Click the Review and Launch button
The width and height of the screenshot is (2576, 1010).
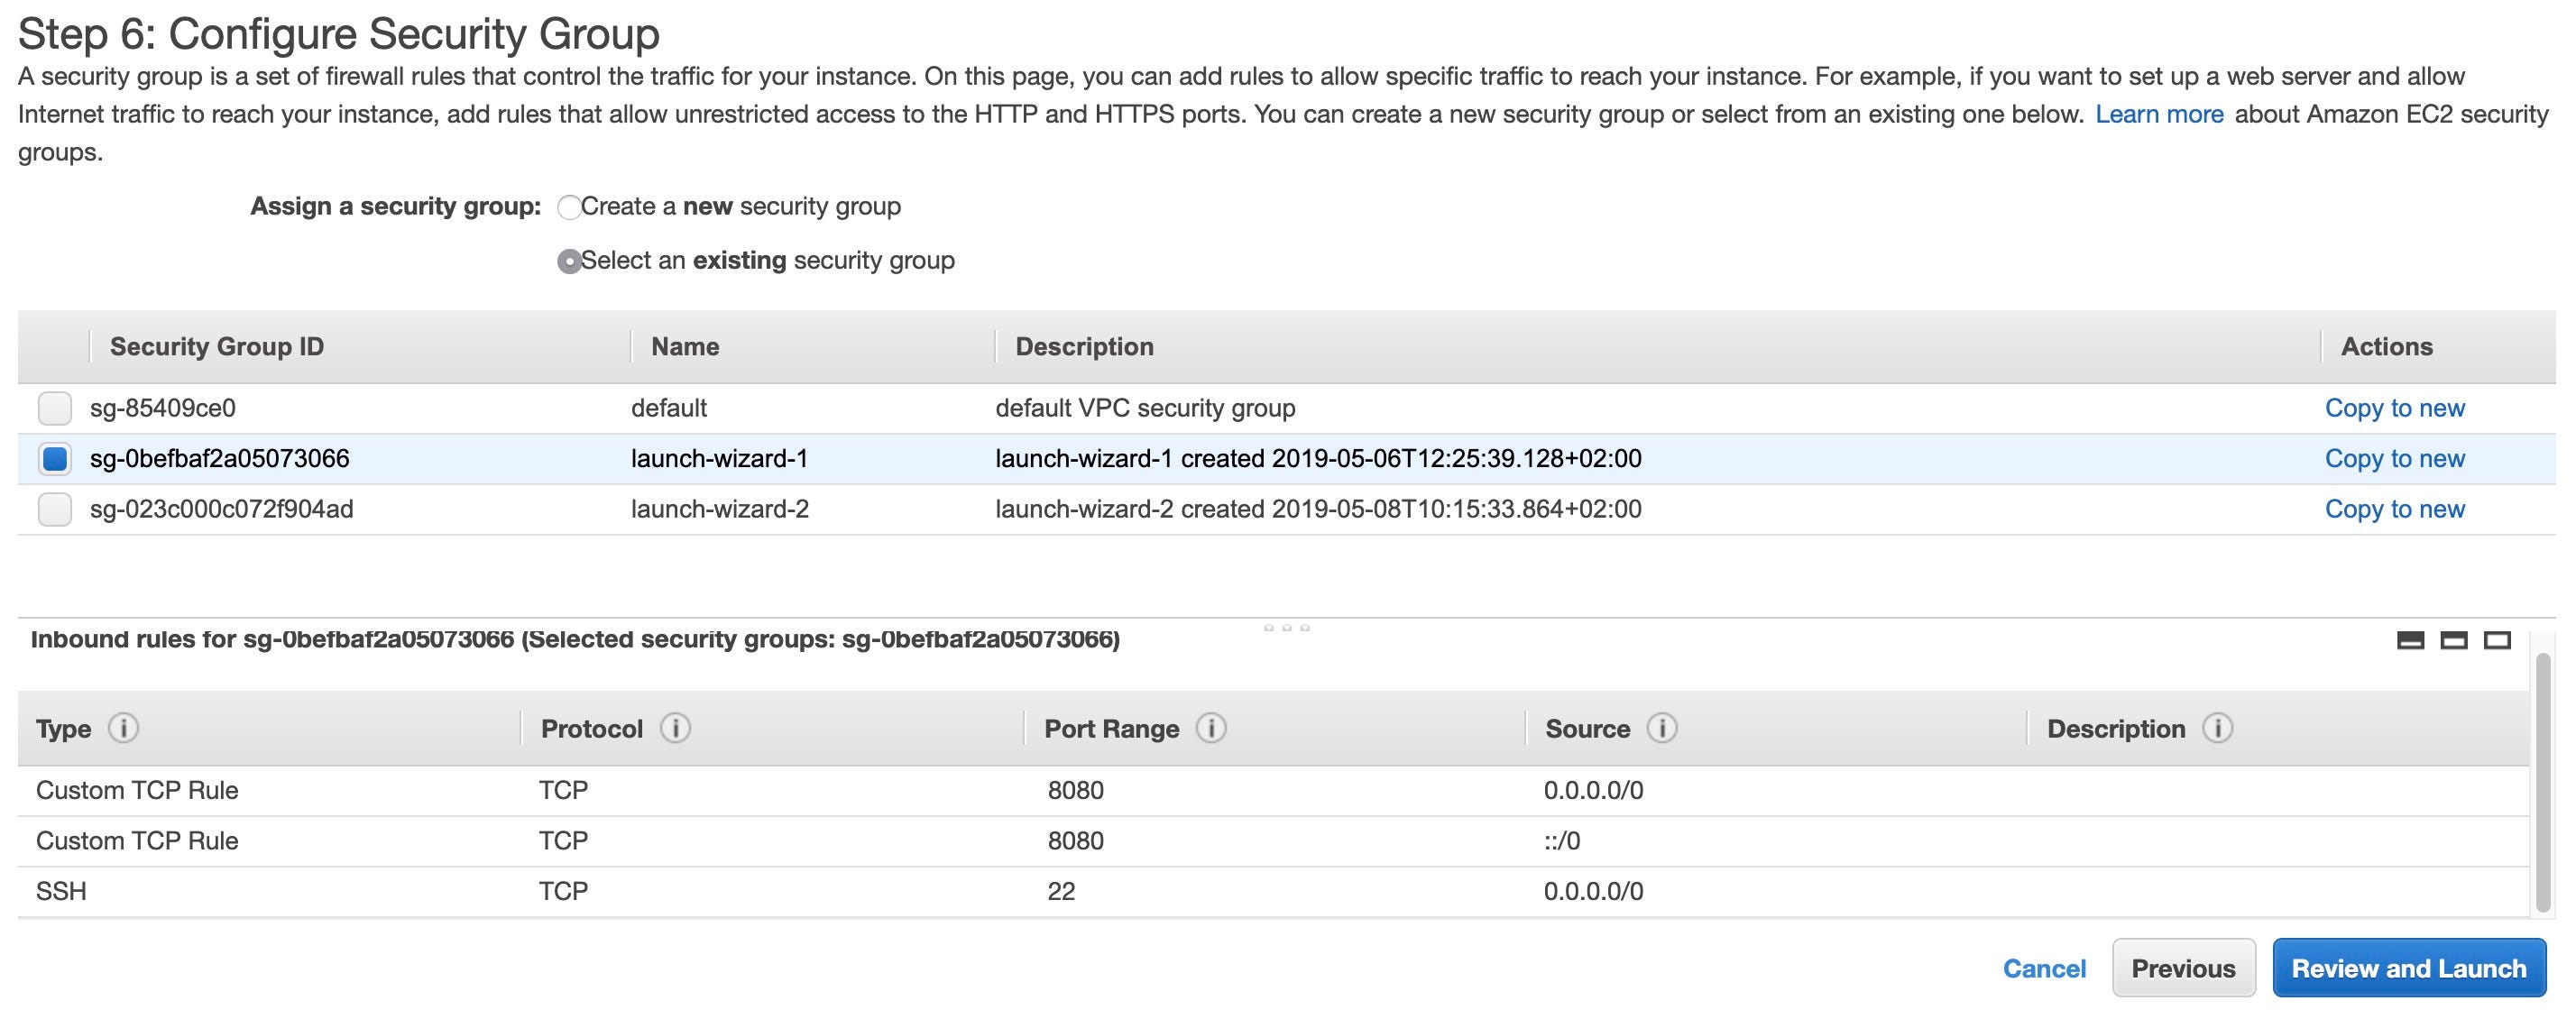coord(2409,968)
